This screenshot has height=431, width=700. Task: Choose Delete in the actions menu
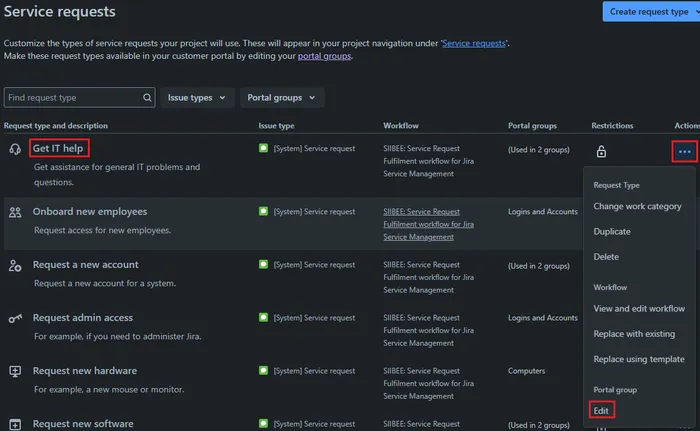pos(606,257)
